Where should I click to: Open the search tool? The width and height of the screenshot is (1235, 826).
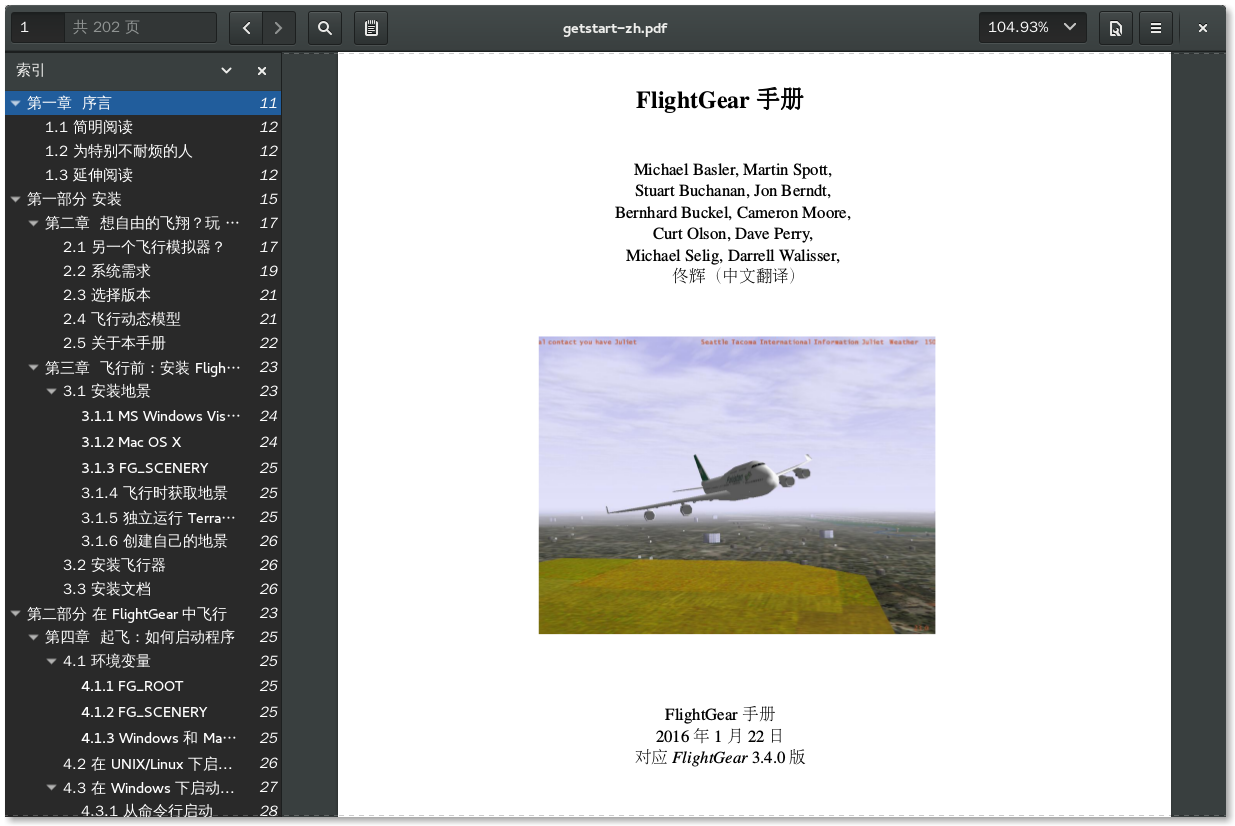tap(324, 28)
